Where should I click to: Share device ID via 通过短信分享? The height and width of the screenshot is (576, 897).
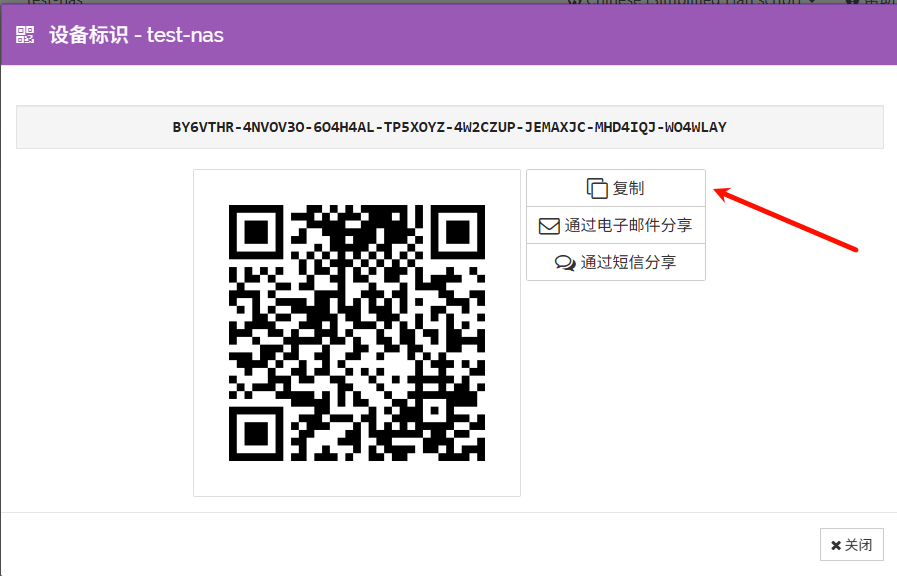coord(627,263)
